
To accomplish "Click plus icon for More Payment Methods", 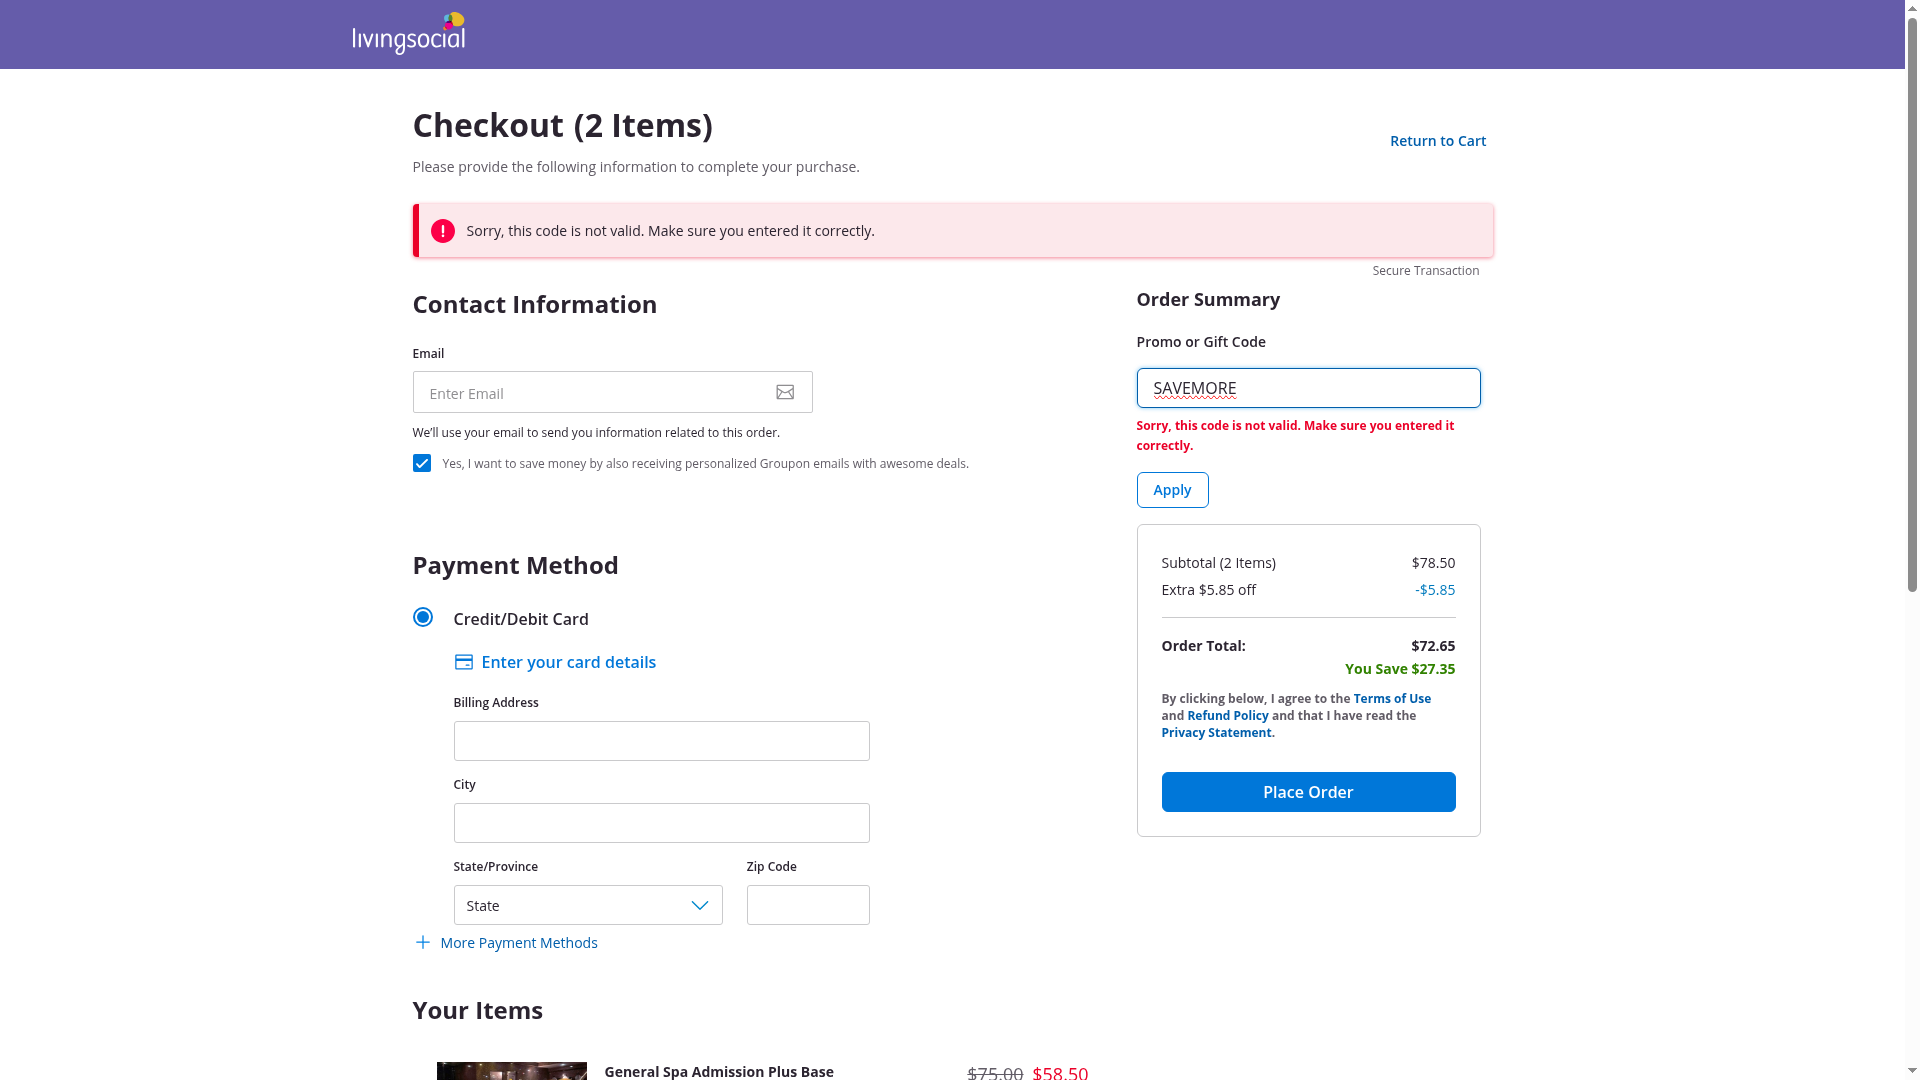I will (422, 943).
